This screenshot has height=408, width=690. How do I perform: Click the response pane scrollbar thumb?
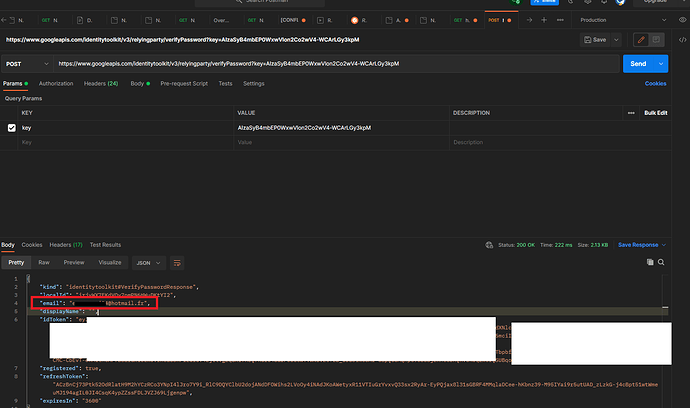pyautogui.click(x=665, y=308)
